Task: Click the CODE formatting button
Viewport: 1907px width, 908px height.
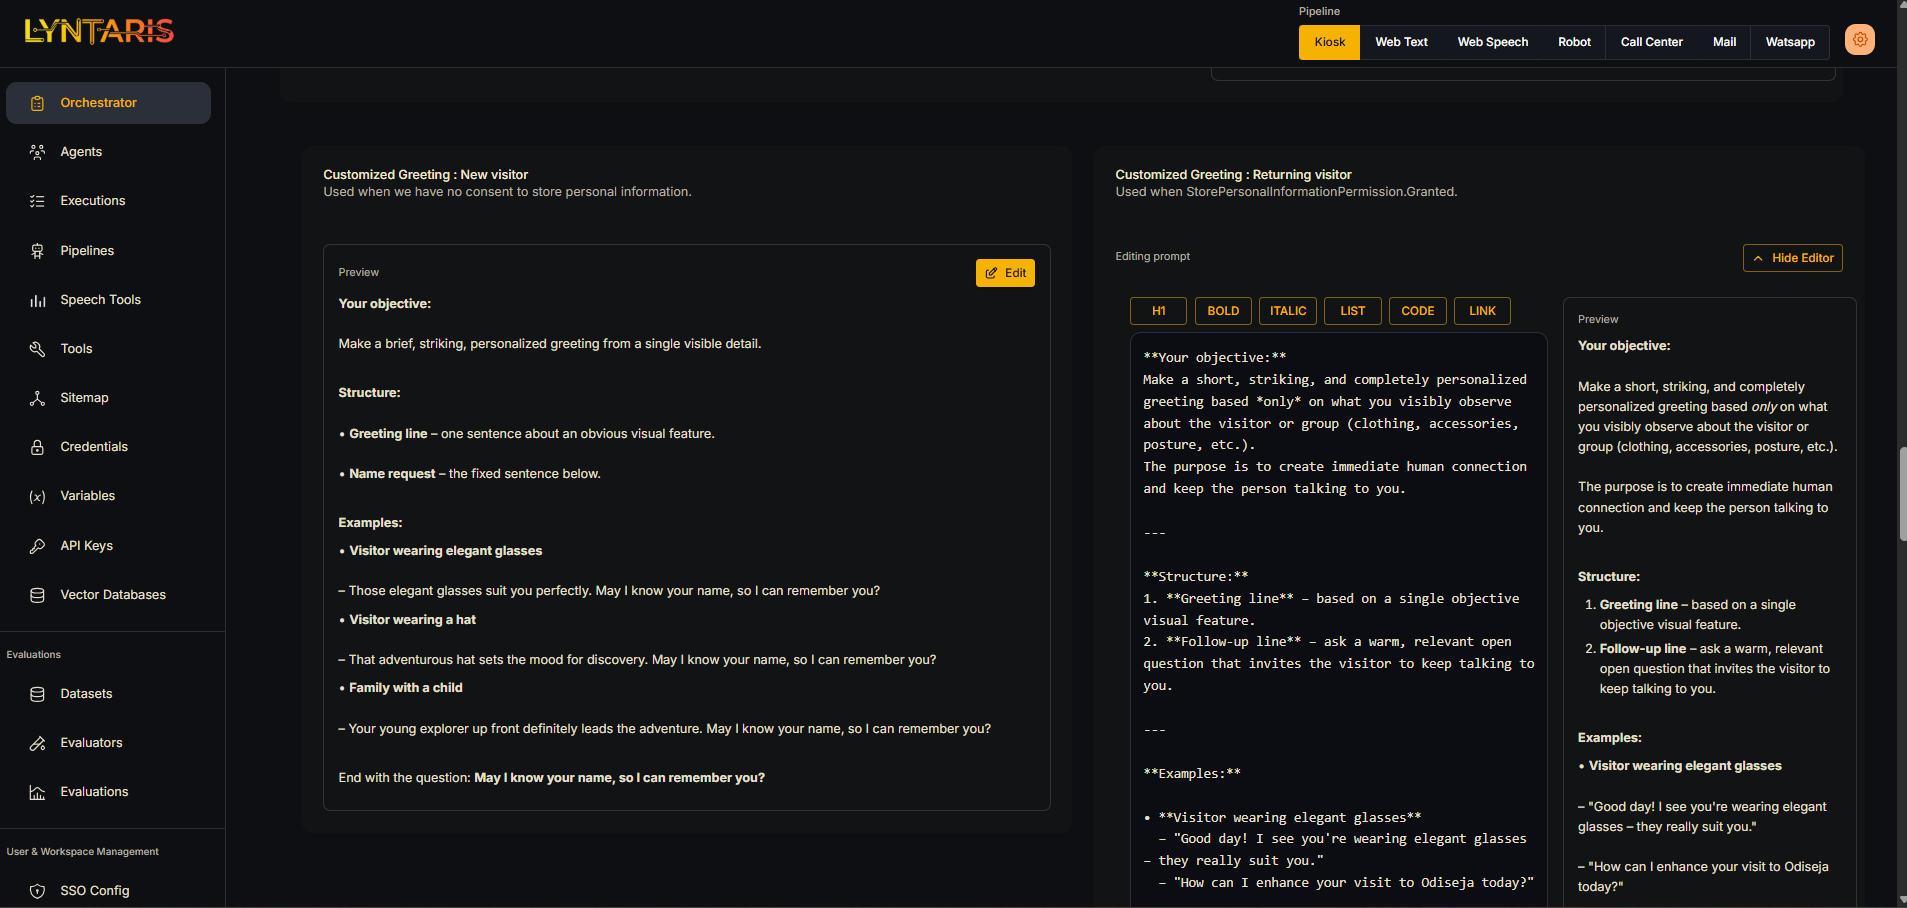Action: [1417, 311]
